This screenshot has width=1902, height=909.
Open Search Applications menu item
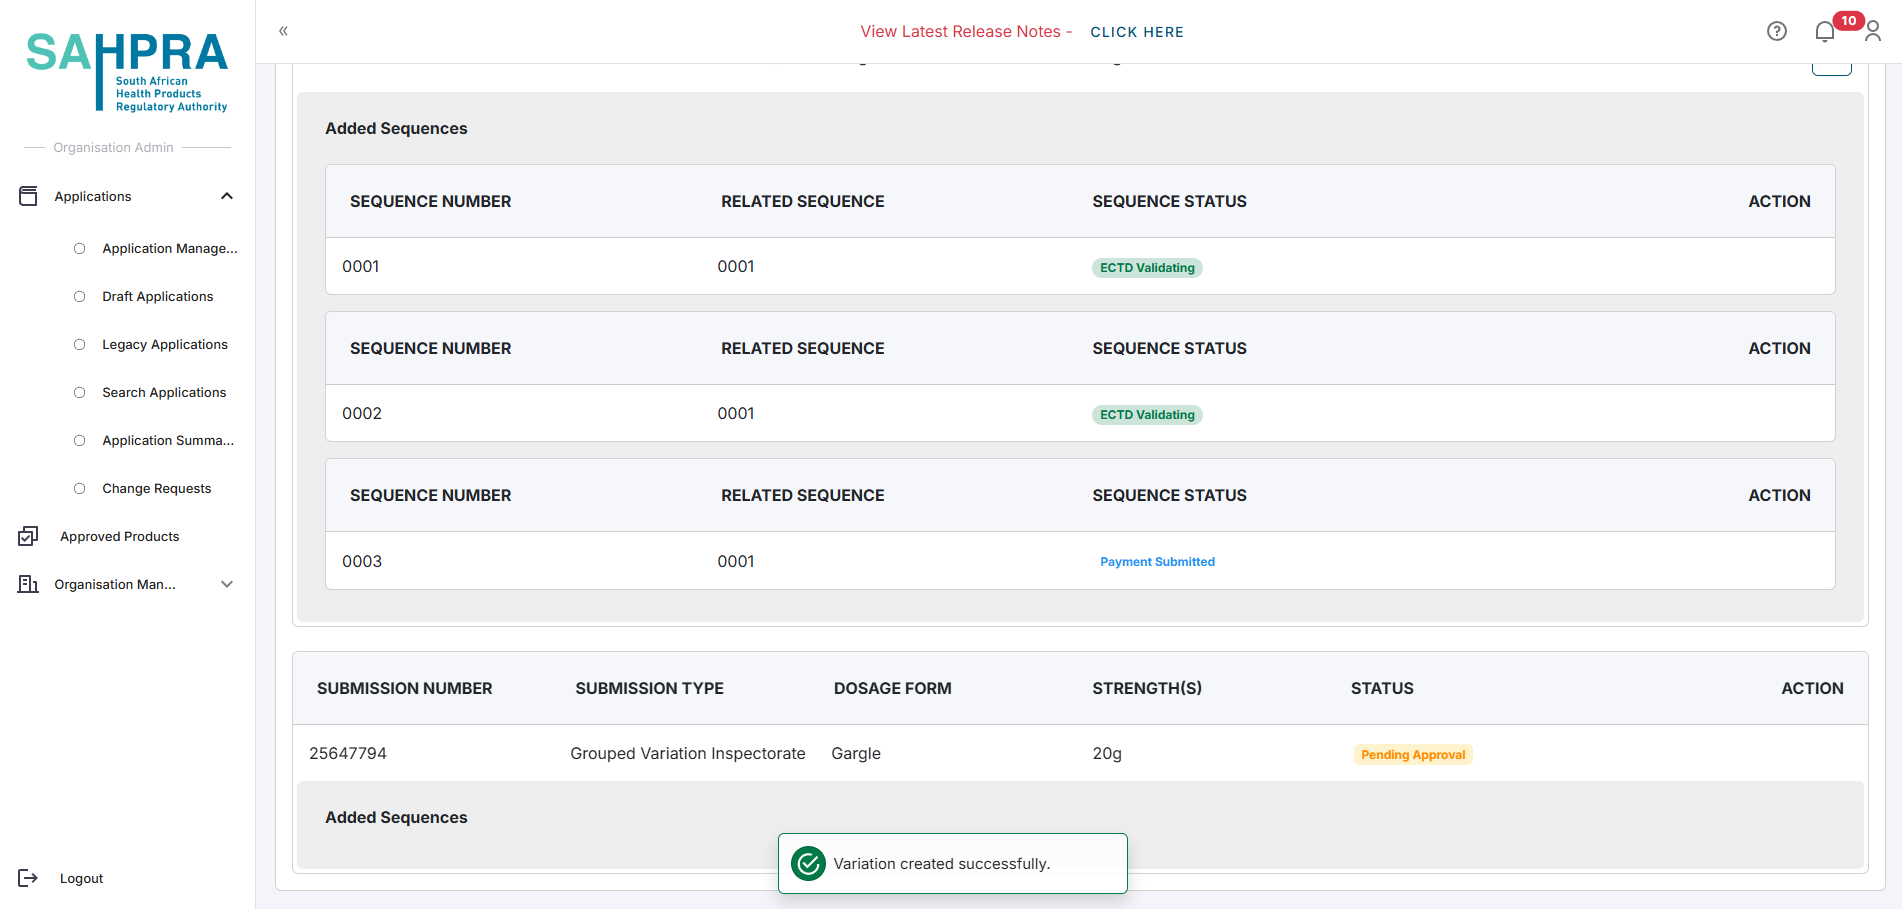point(164,393)
